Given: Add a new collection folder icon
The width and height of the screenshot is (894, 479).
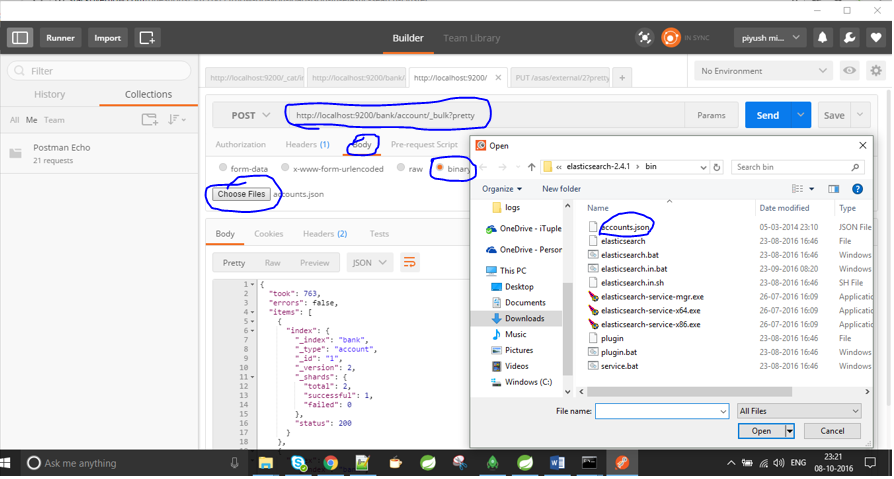Looking at the screenshot, I should coord(149,120).
